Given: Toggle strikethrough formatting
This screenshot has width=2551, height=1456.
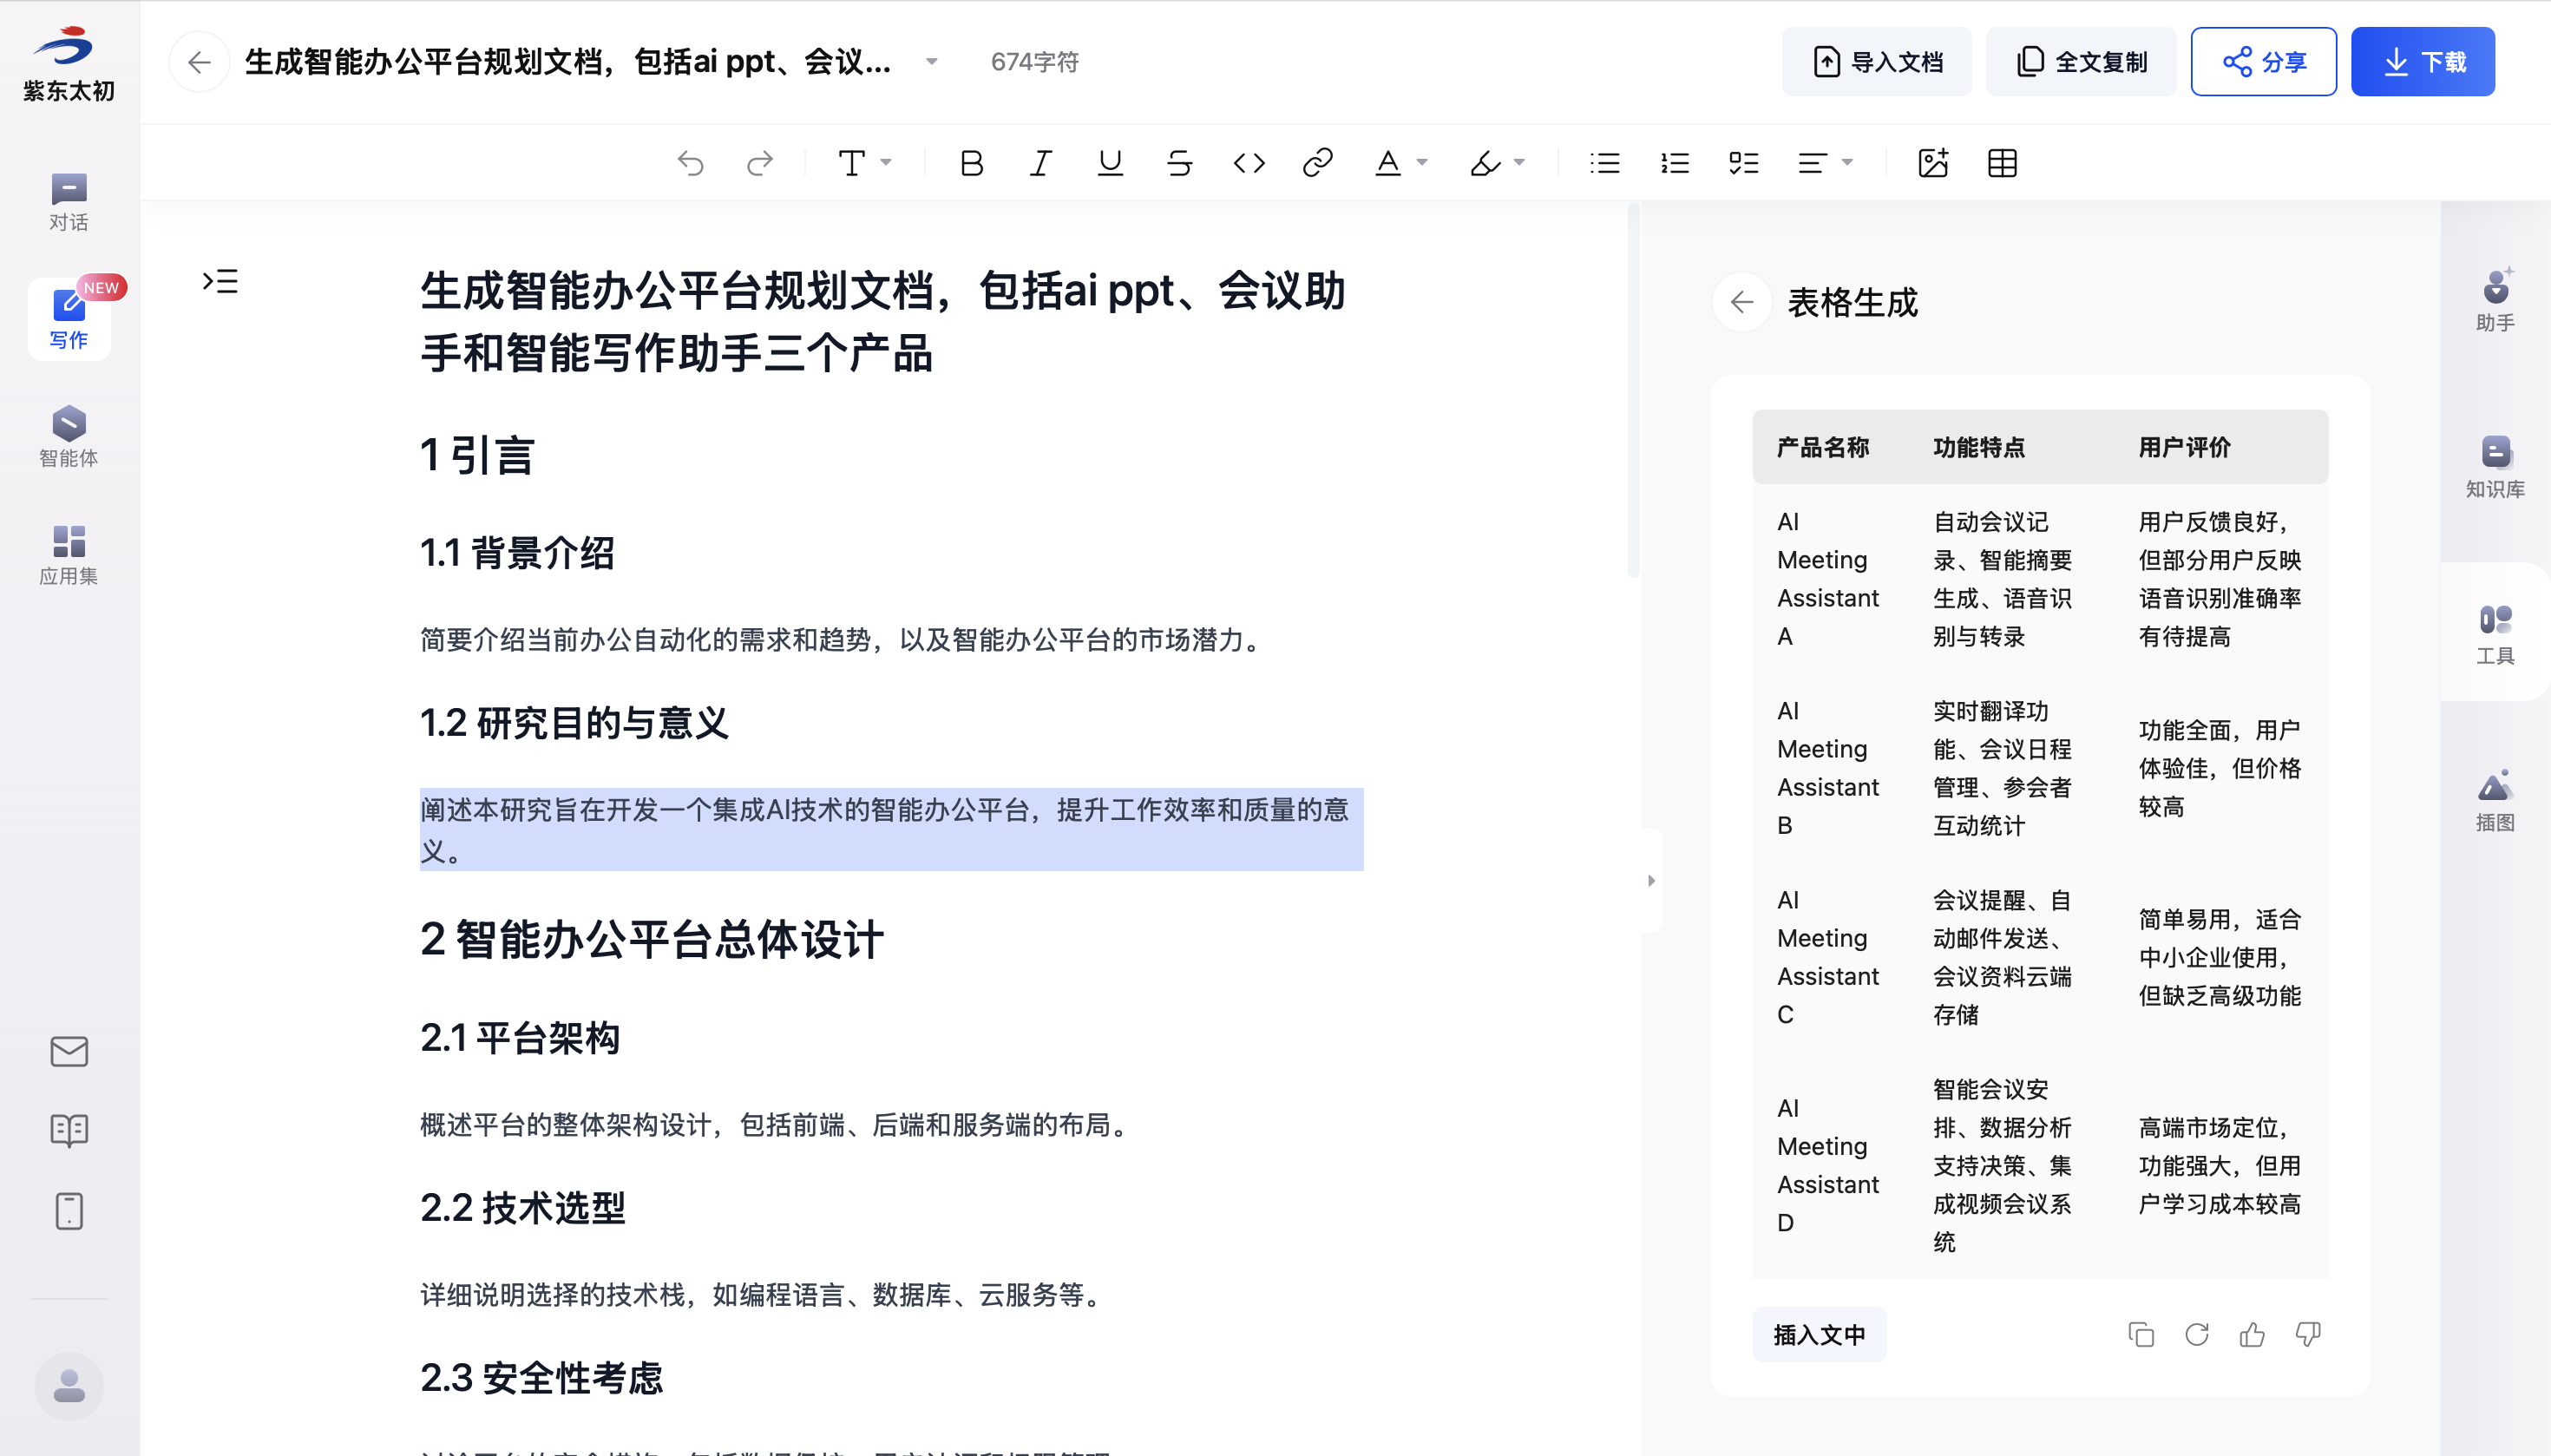Looking at the screenshot, I should tap(1179, 163).
